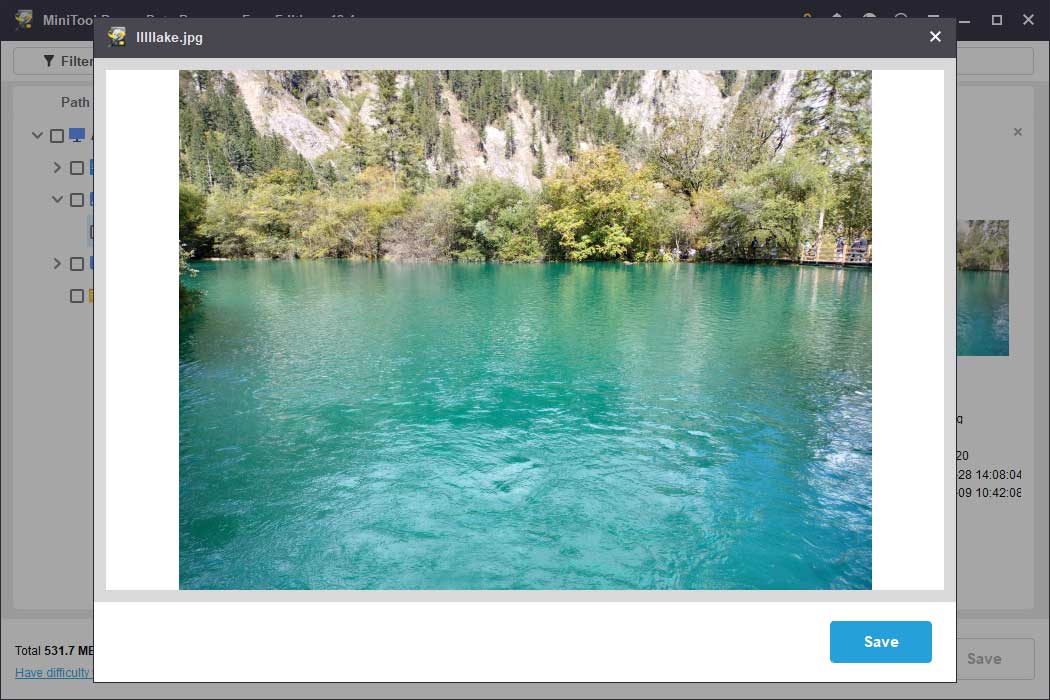Image resolution: width=1050 pixels, height=700 pixels.
Task: Switch to the Path tab
Action: coord(75,102)
